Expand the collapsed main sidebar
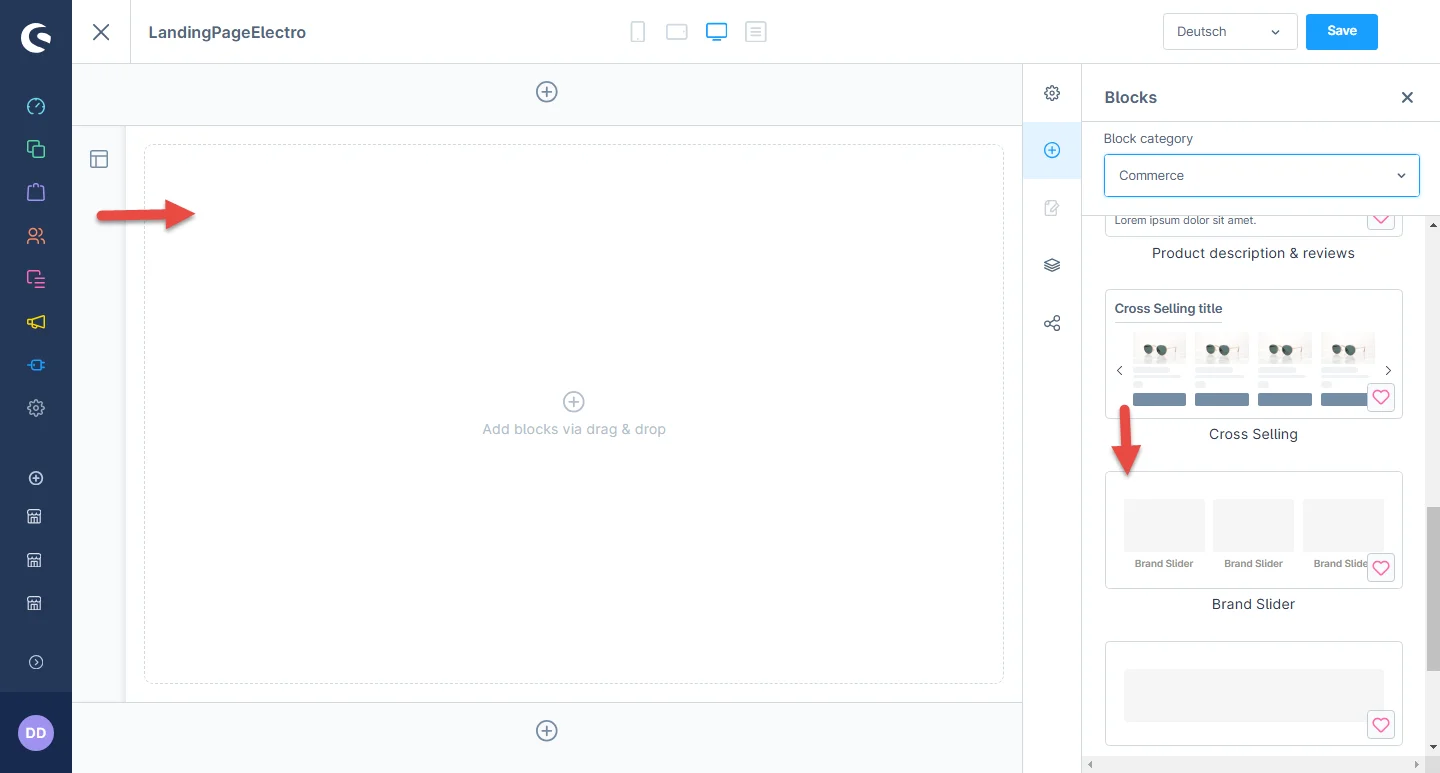 36,662
